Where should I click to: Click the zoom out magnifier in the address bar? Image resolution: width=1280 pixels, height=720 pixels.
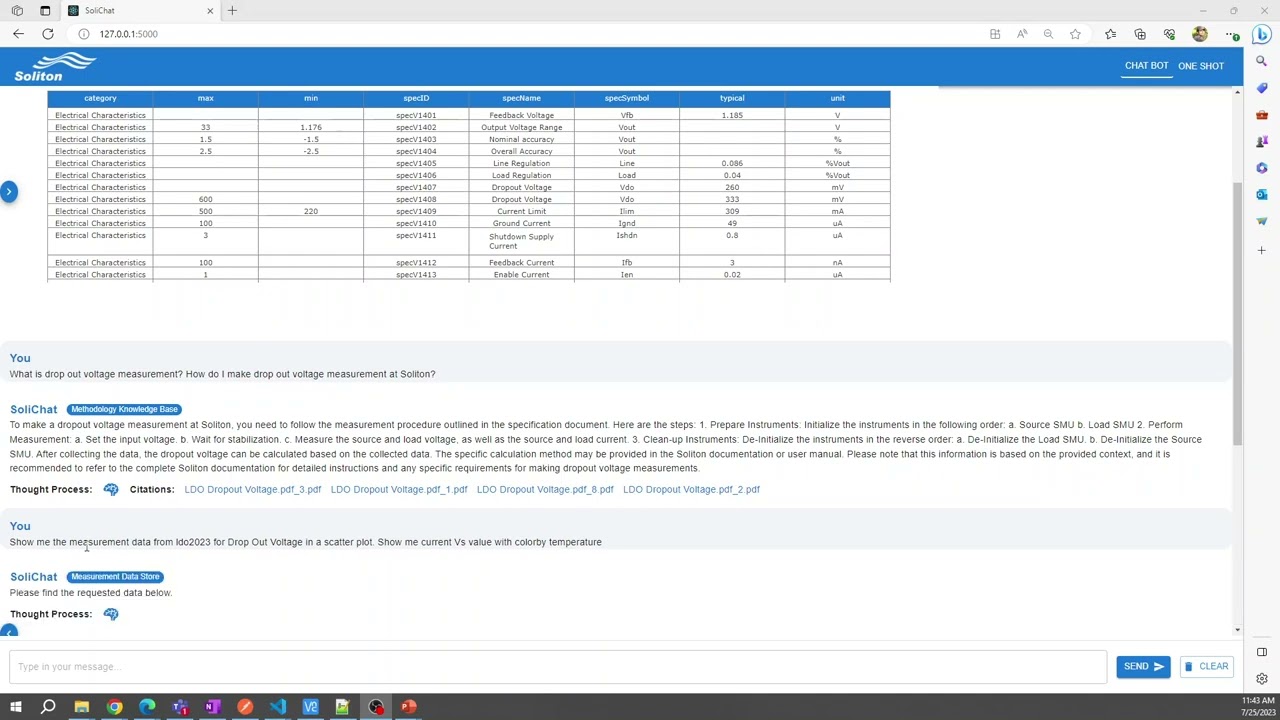pyautogui.click(x=1048, y=34)
